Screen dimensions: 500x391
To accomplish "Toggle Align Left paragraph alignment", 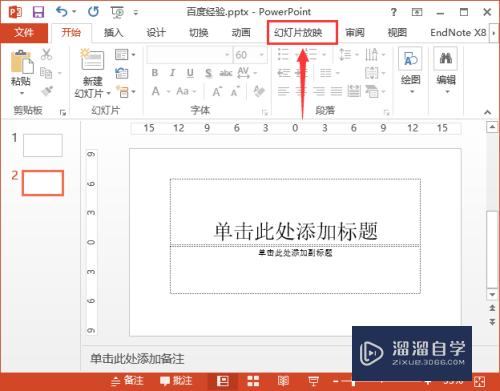I will (x=284, y=91).
